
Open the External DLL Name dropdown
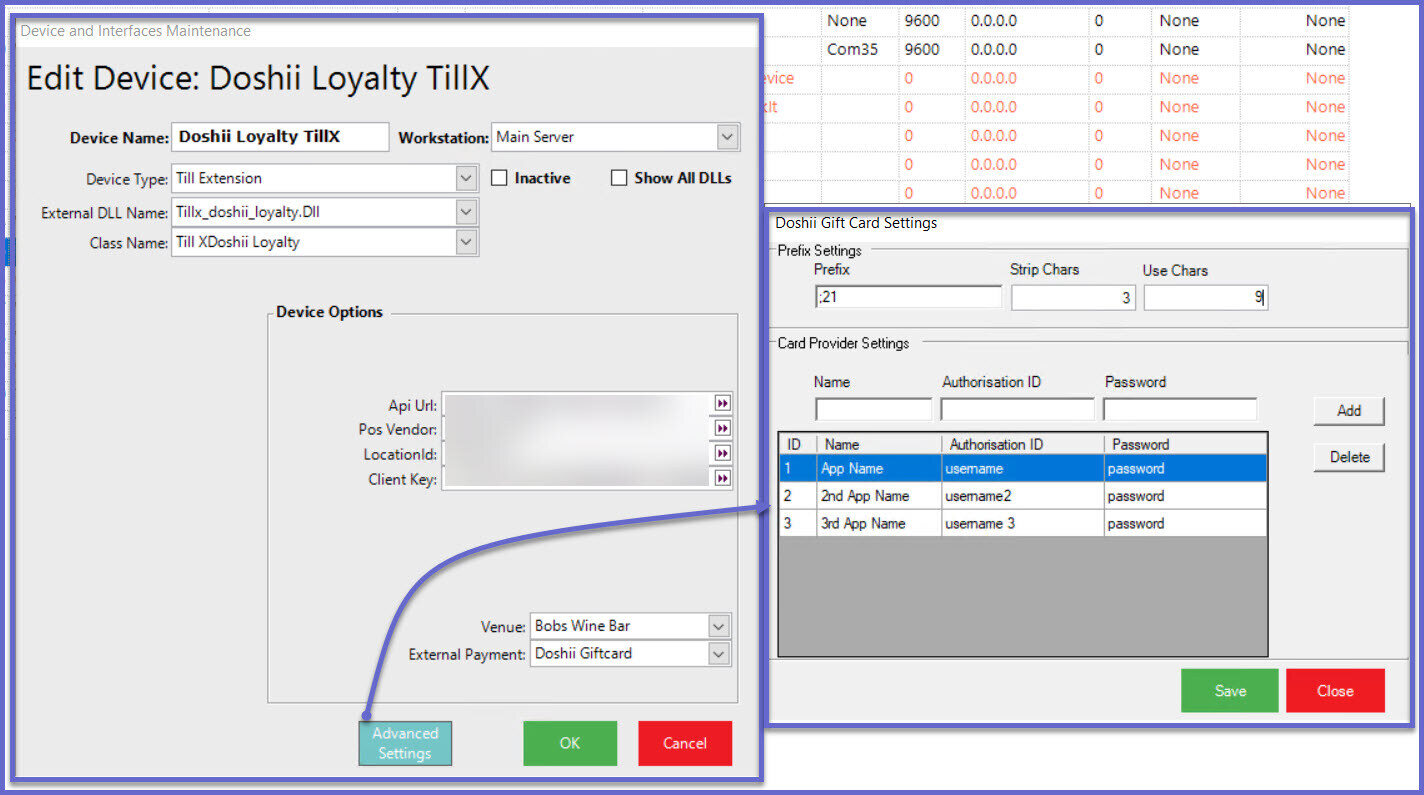[466, 211]
